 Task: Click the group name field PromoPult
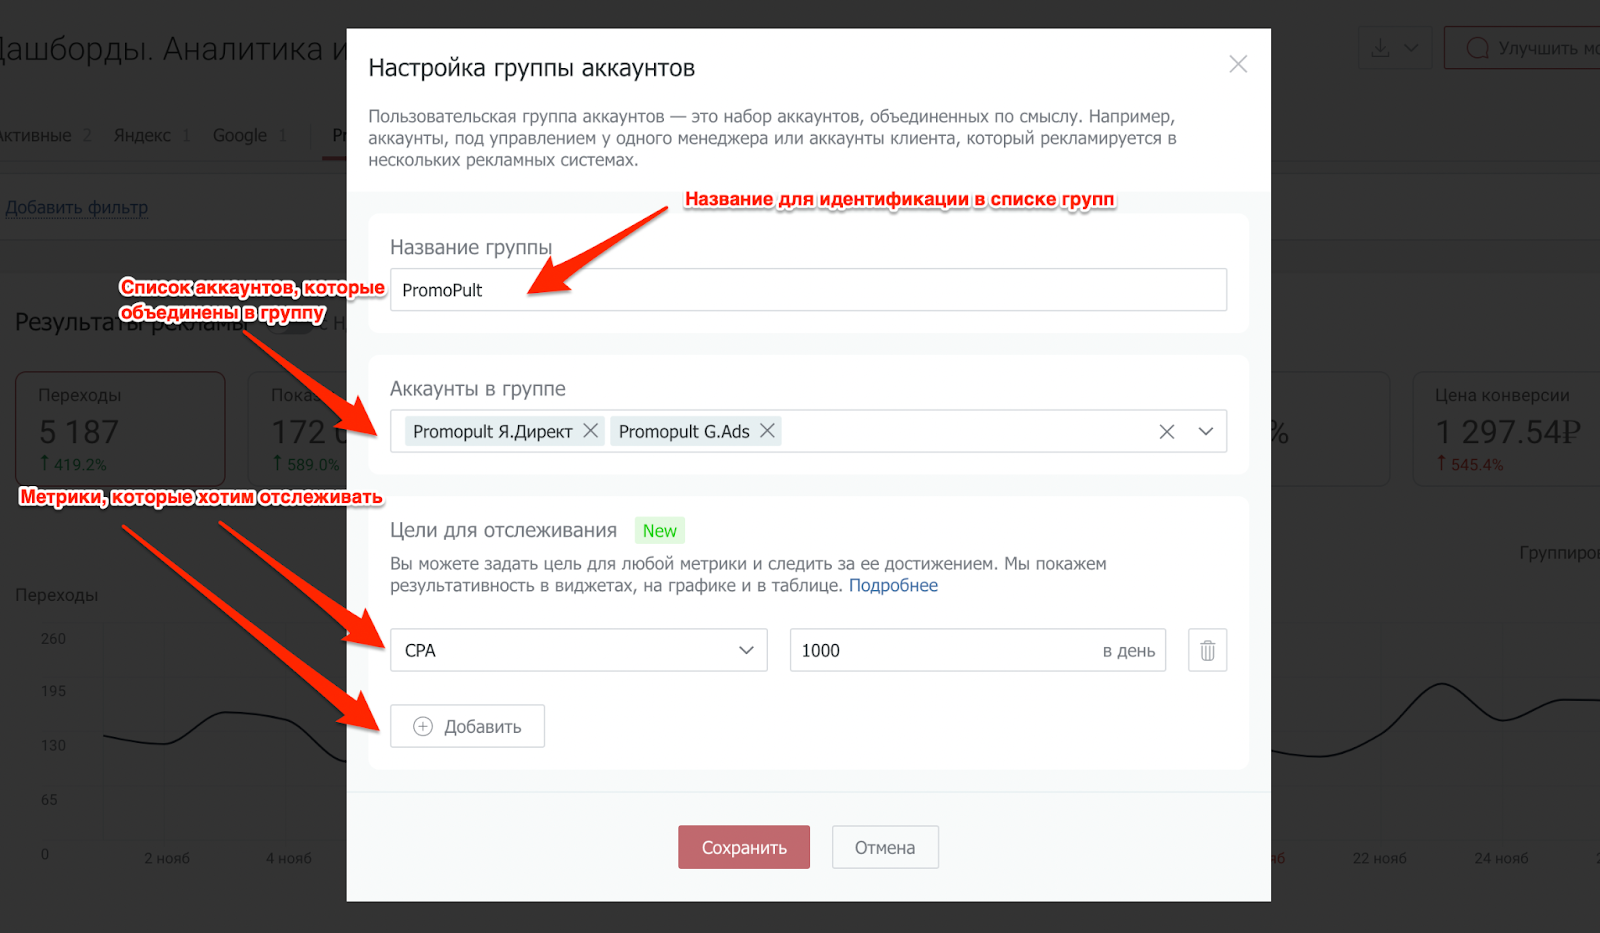pyautogui.click(x=808, y=290)
